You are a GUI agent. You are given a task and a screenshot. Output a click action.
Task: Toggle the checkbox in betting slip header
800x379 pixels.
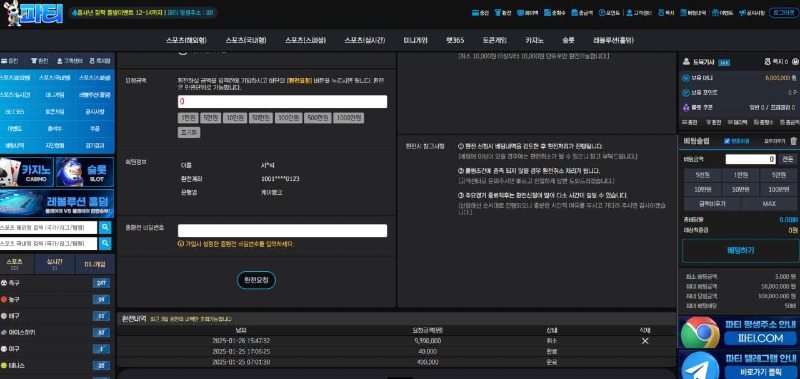[727, 141]
